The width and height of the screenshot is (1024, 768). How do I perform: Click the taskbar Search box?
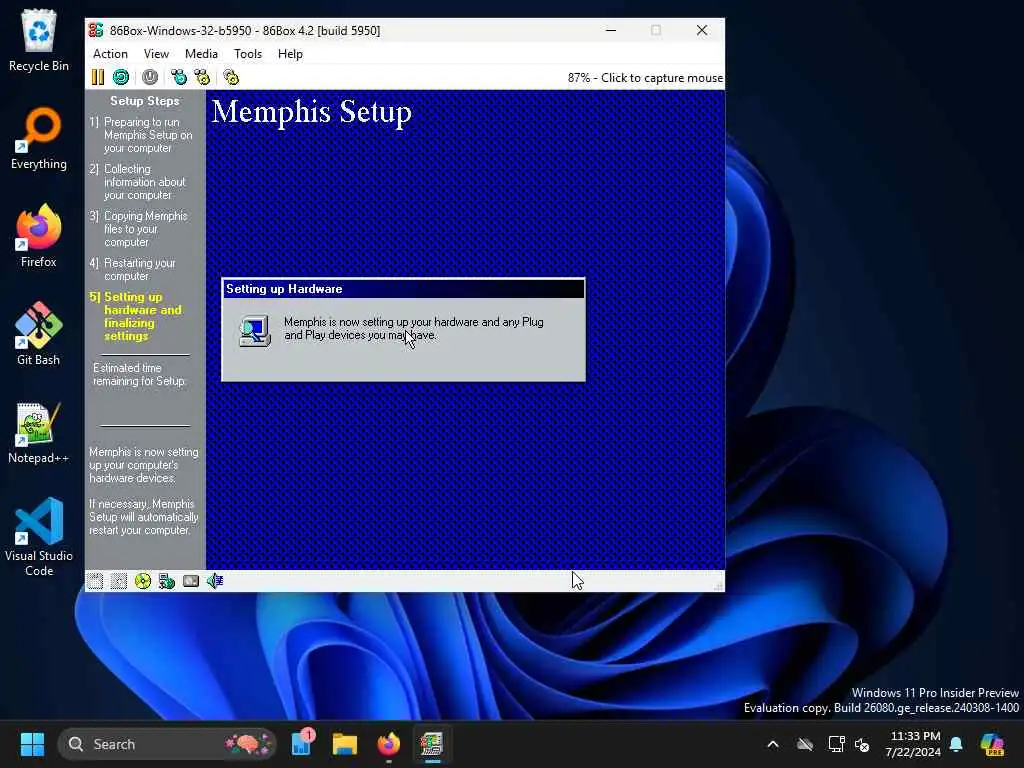(x=167, y=744)
